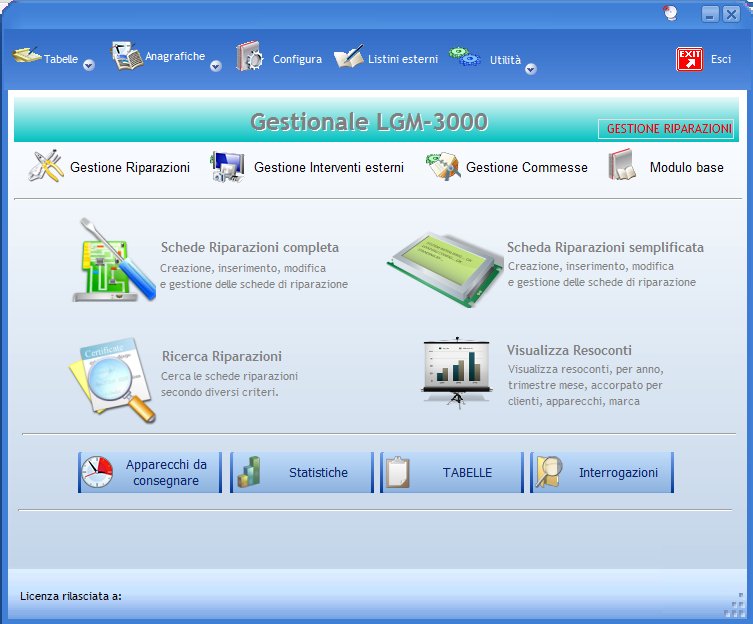Viewport: 753px width, 624px height.
Task: Open the Modulo base binder icon
Action: 622,166
